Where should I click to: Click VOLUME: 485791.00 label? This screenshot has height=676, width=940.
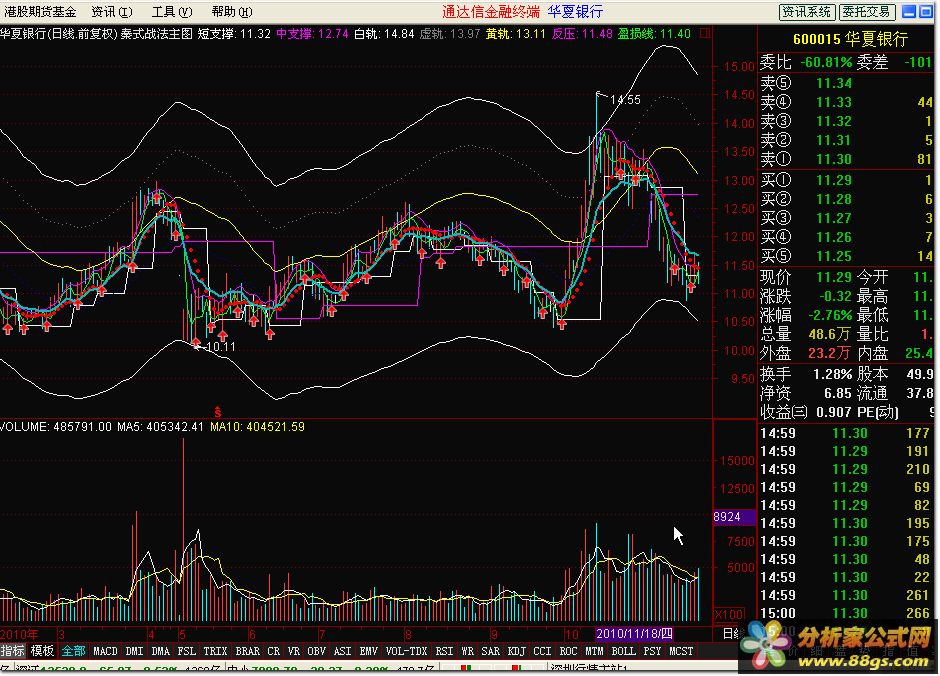click(x=56, y=427)
